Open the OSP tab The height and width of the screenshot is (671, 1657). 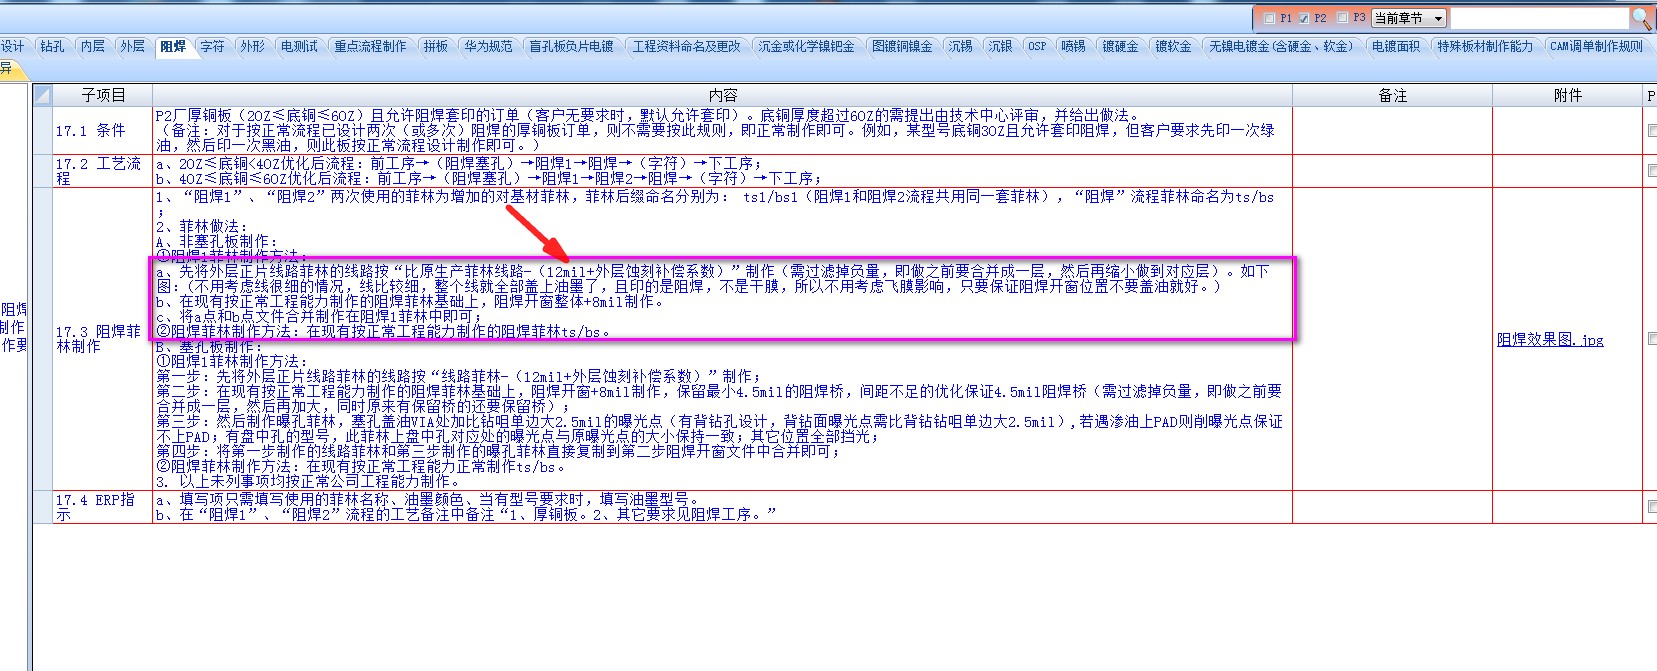tap(1037, 46)
